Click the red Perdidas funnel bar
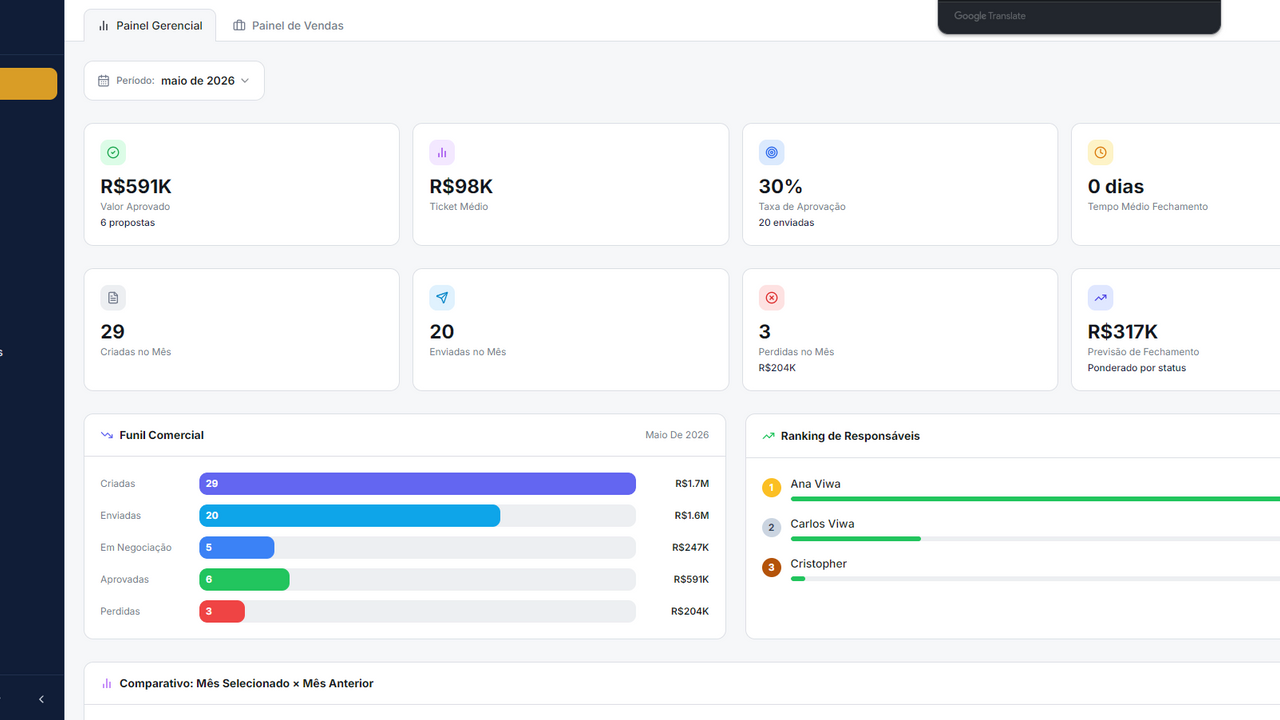 (x=222, y=612)
